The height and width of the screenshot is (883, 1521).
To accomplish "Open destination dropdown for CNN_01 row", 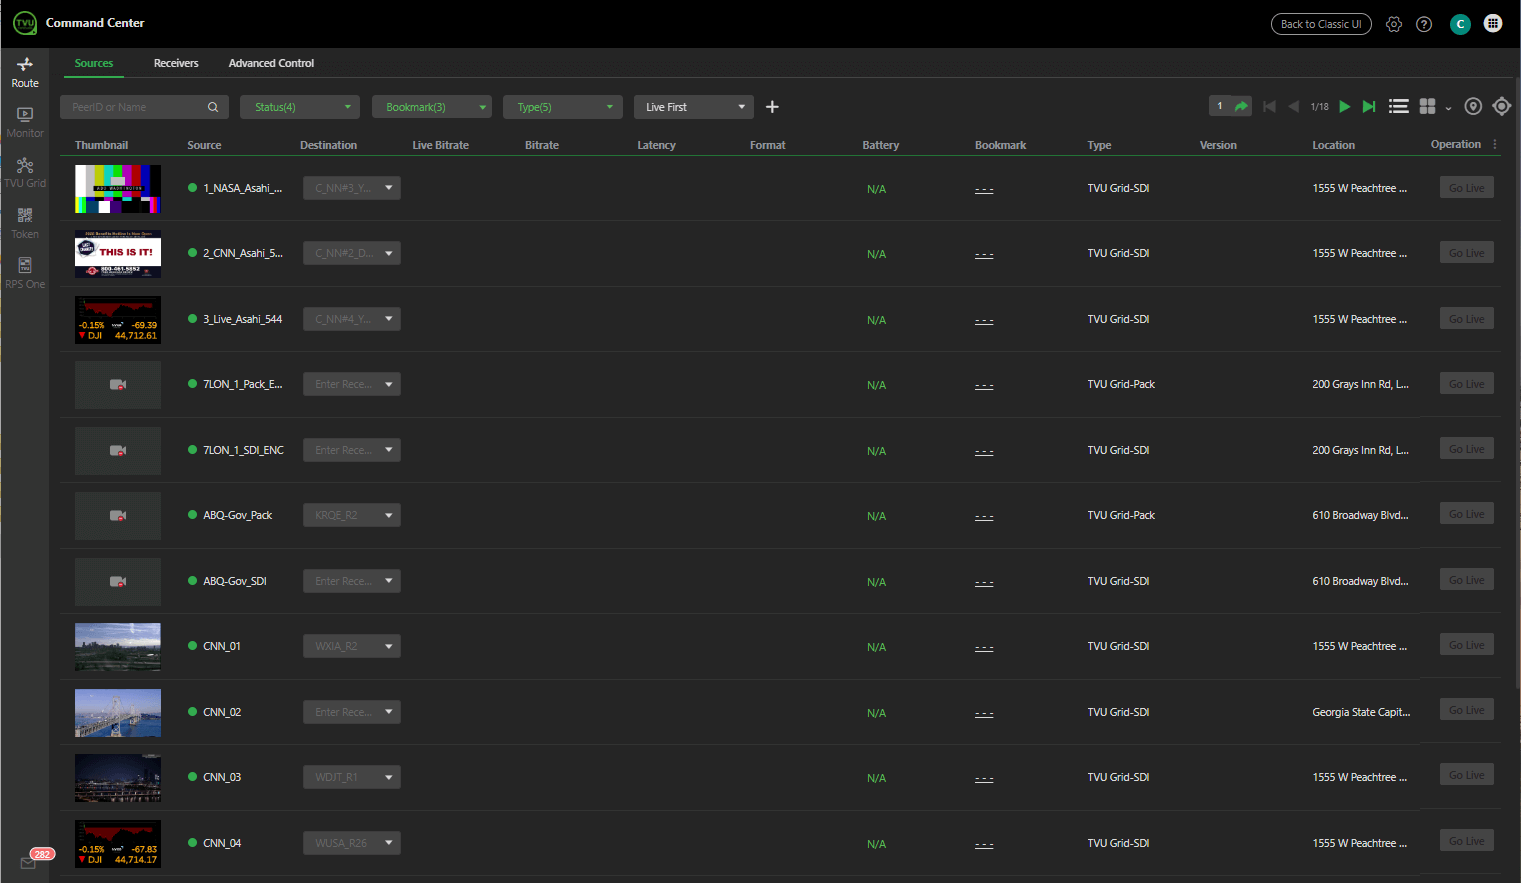I will (352, 646).
